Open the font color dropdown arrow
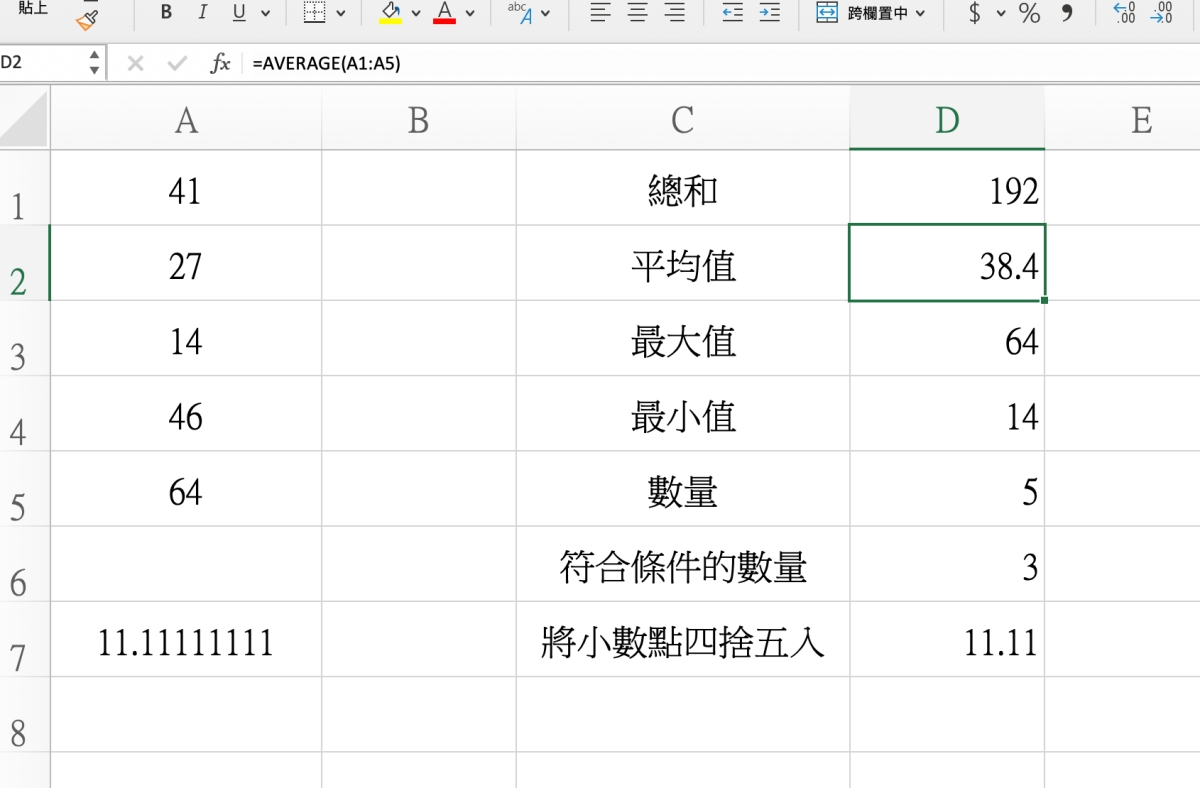Screen dimensions: 1200x788 click(x=470, y=14)
